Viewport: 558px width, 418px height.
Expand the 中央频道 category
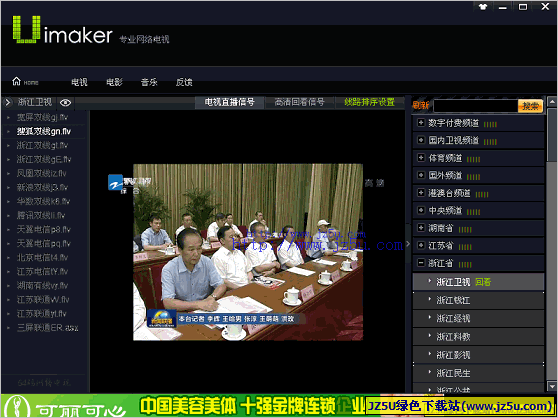421,210
